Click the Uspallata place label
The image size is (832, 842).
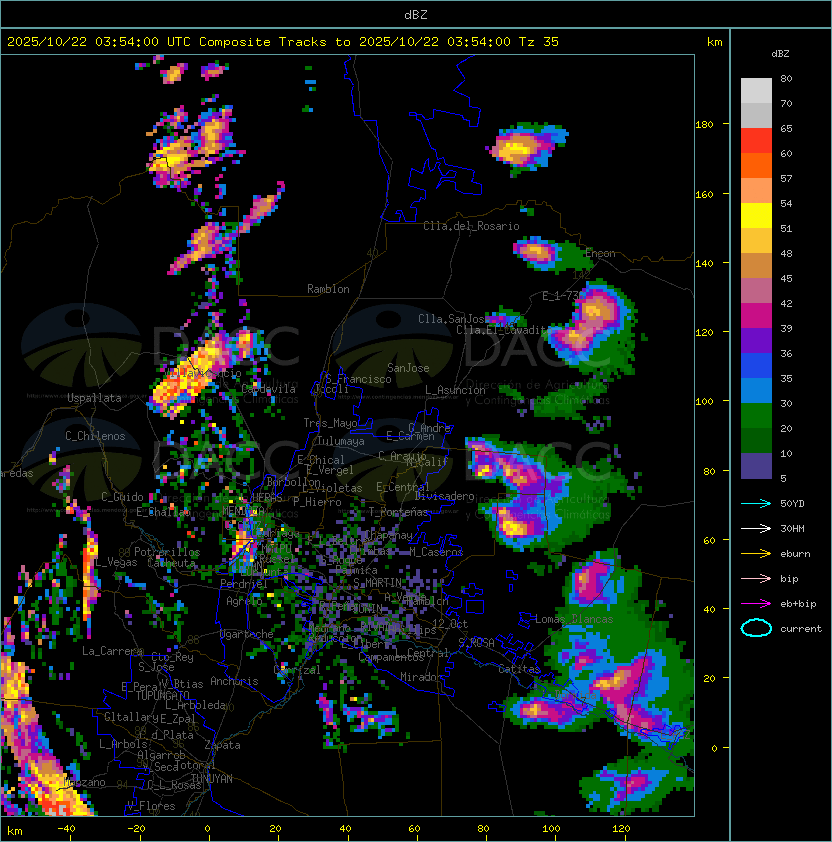tap(94, 398)
